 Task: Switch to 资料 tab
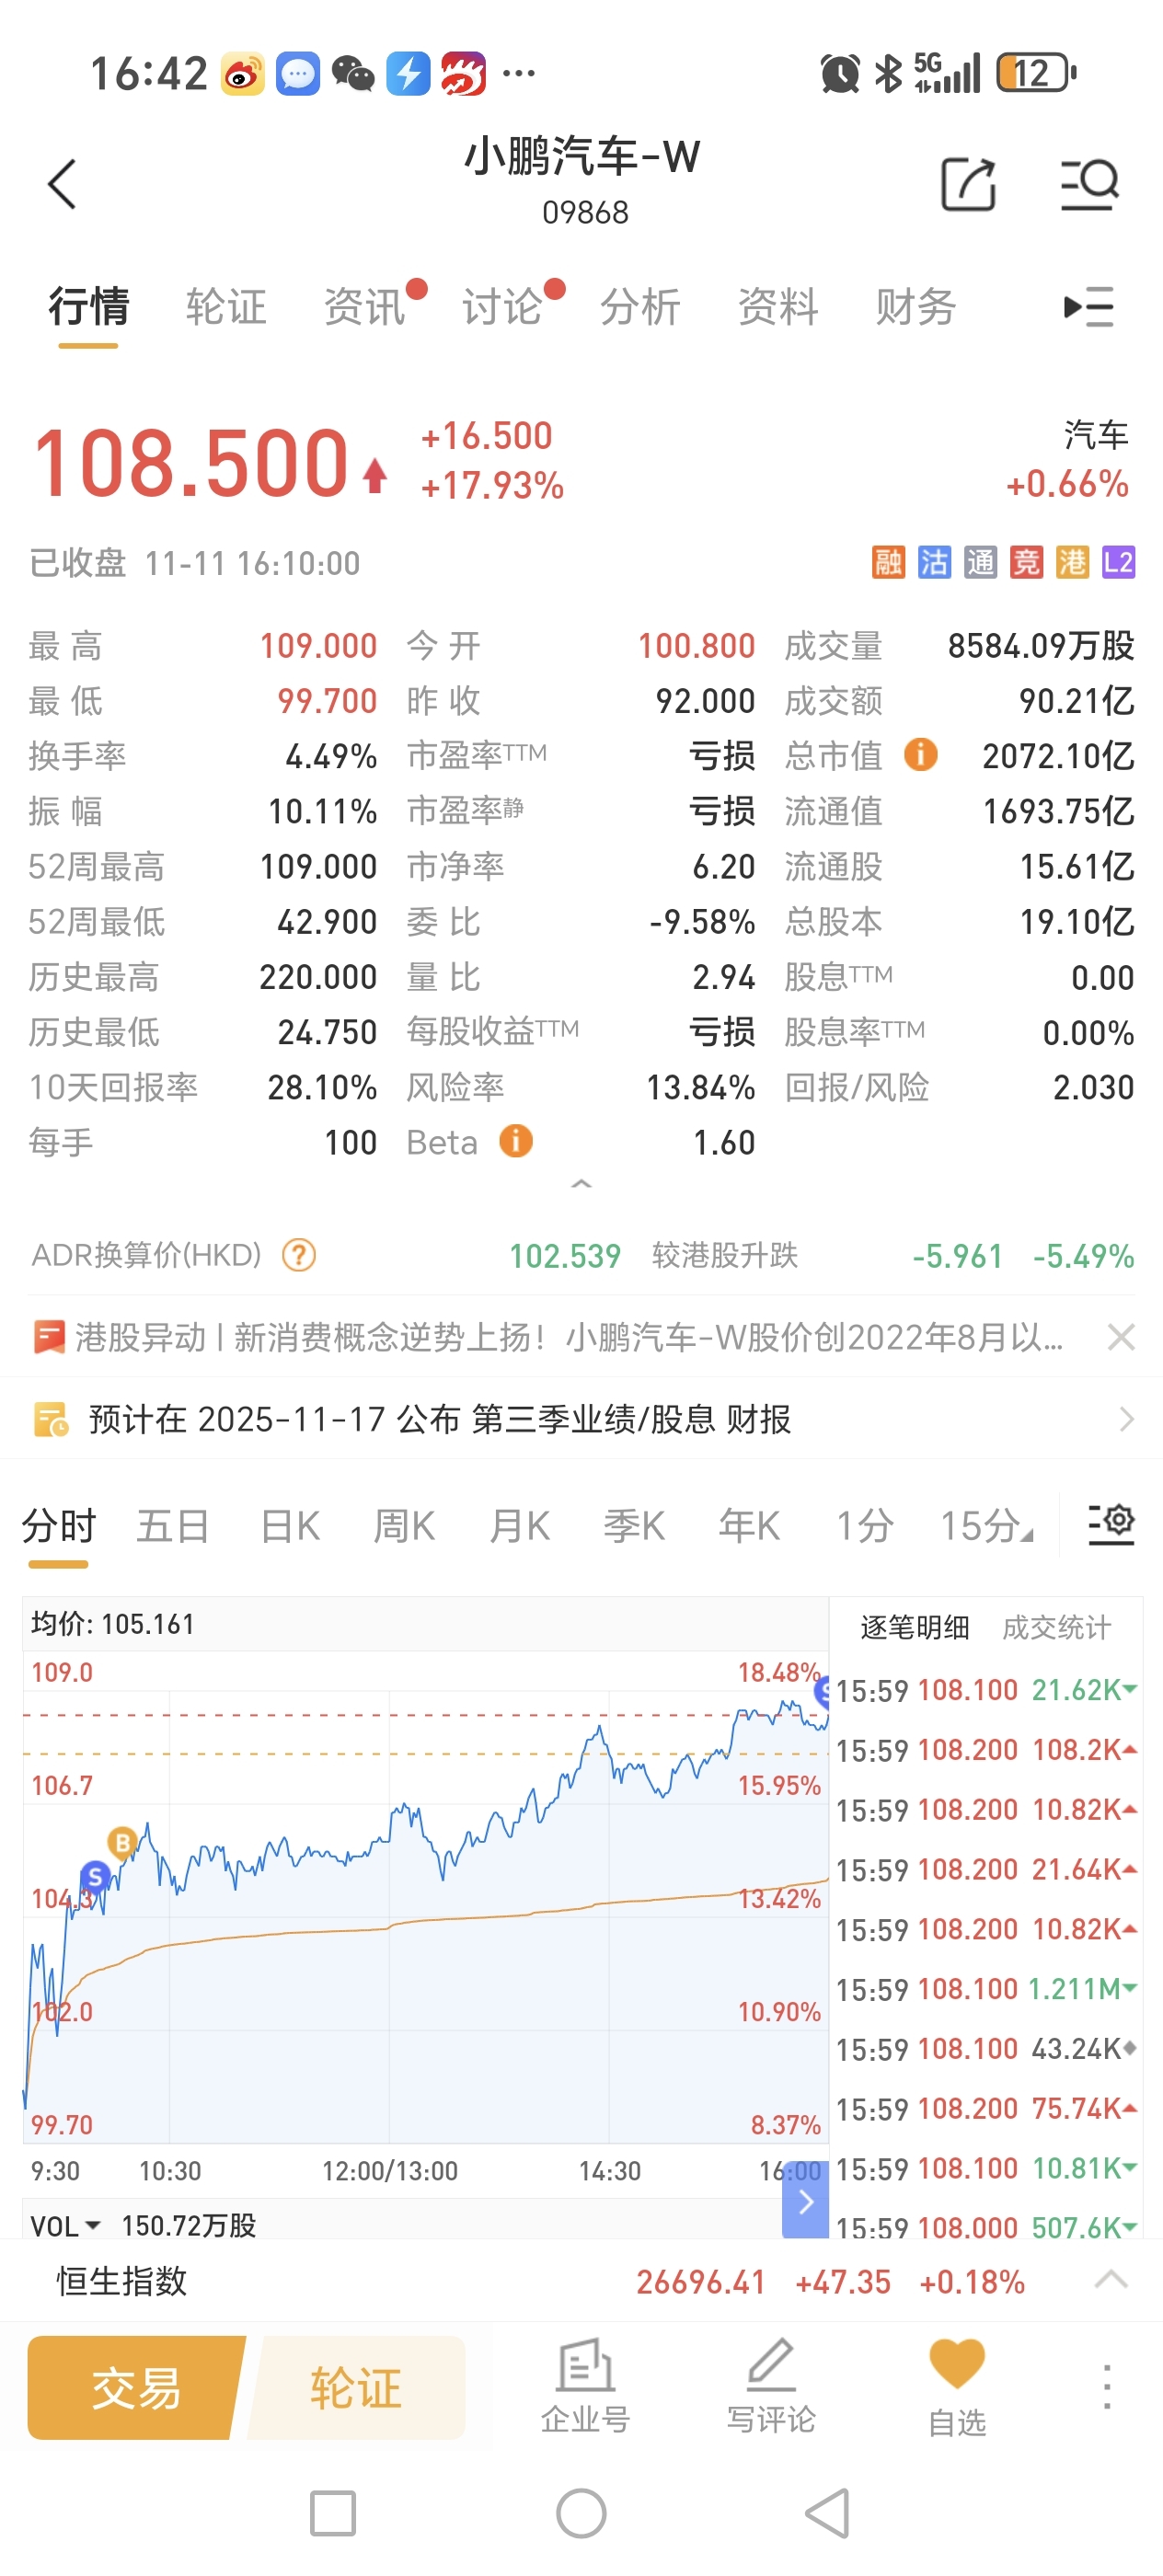[x=778, y=307]
